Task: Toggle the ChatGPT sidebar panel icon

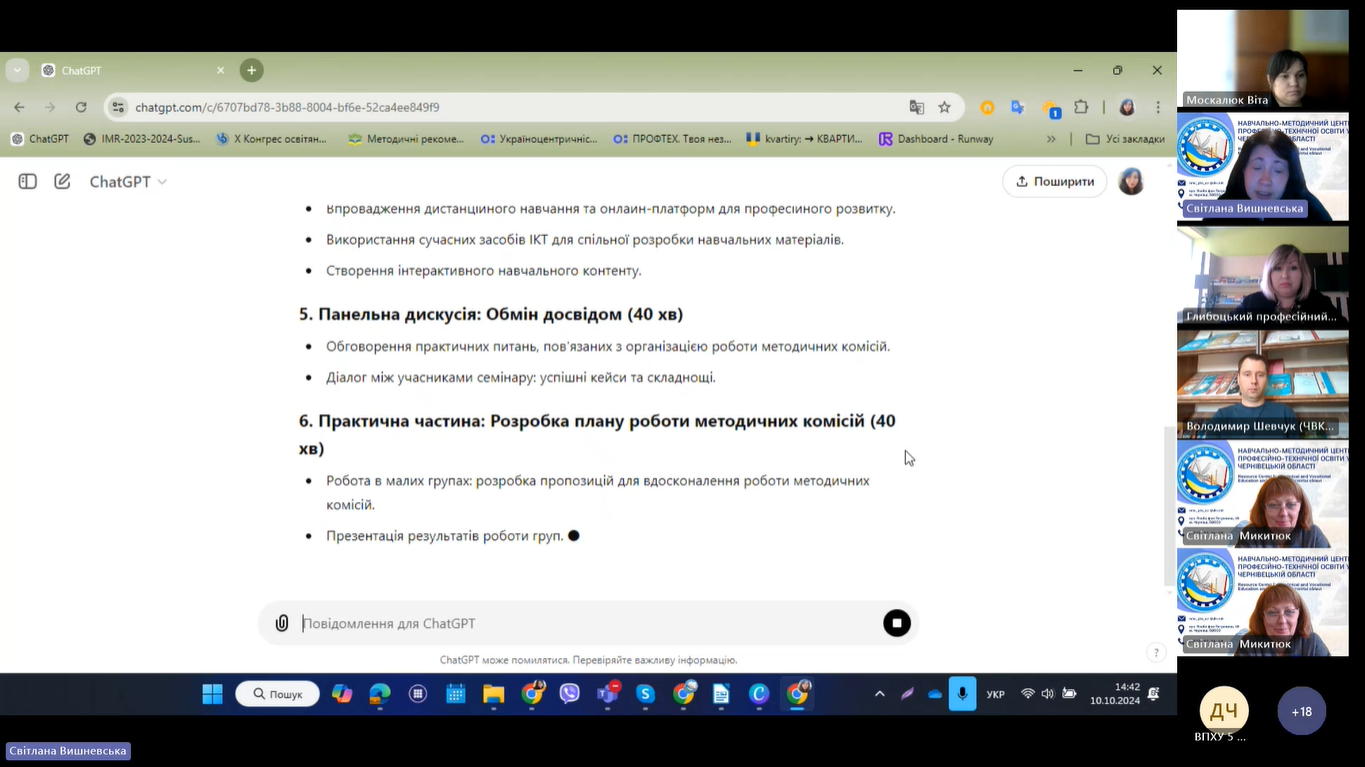Action: (28, 181)
